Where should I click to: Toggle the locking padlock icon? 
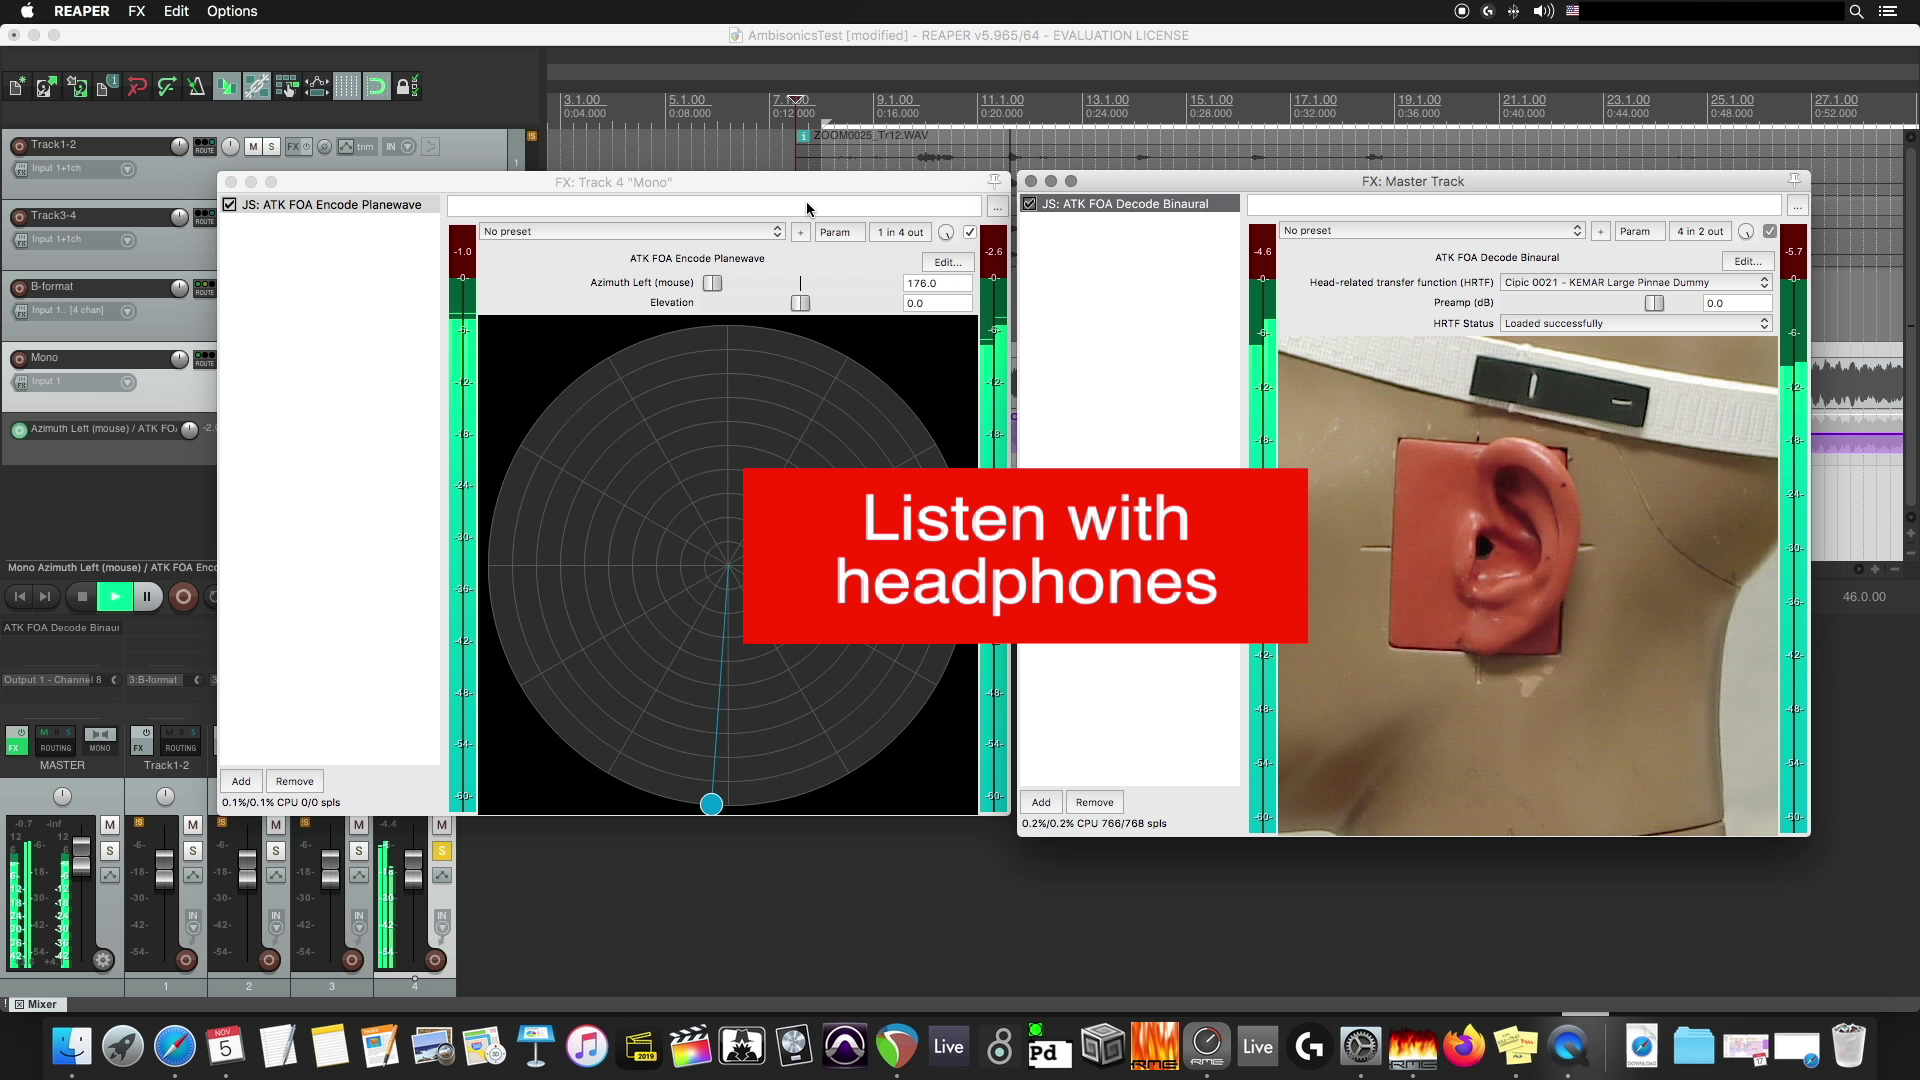tap(407, 87)
